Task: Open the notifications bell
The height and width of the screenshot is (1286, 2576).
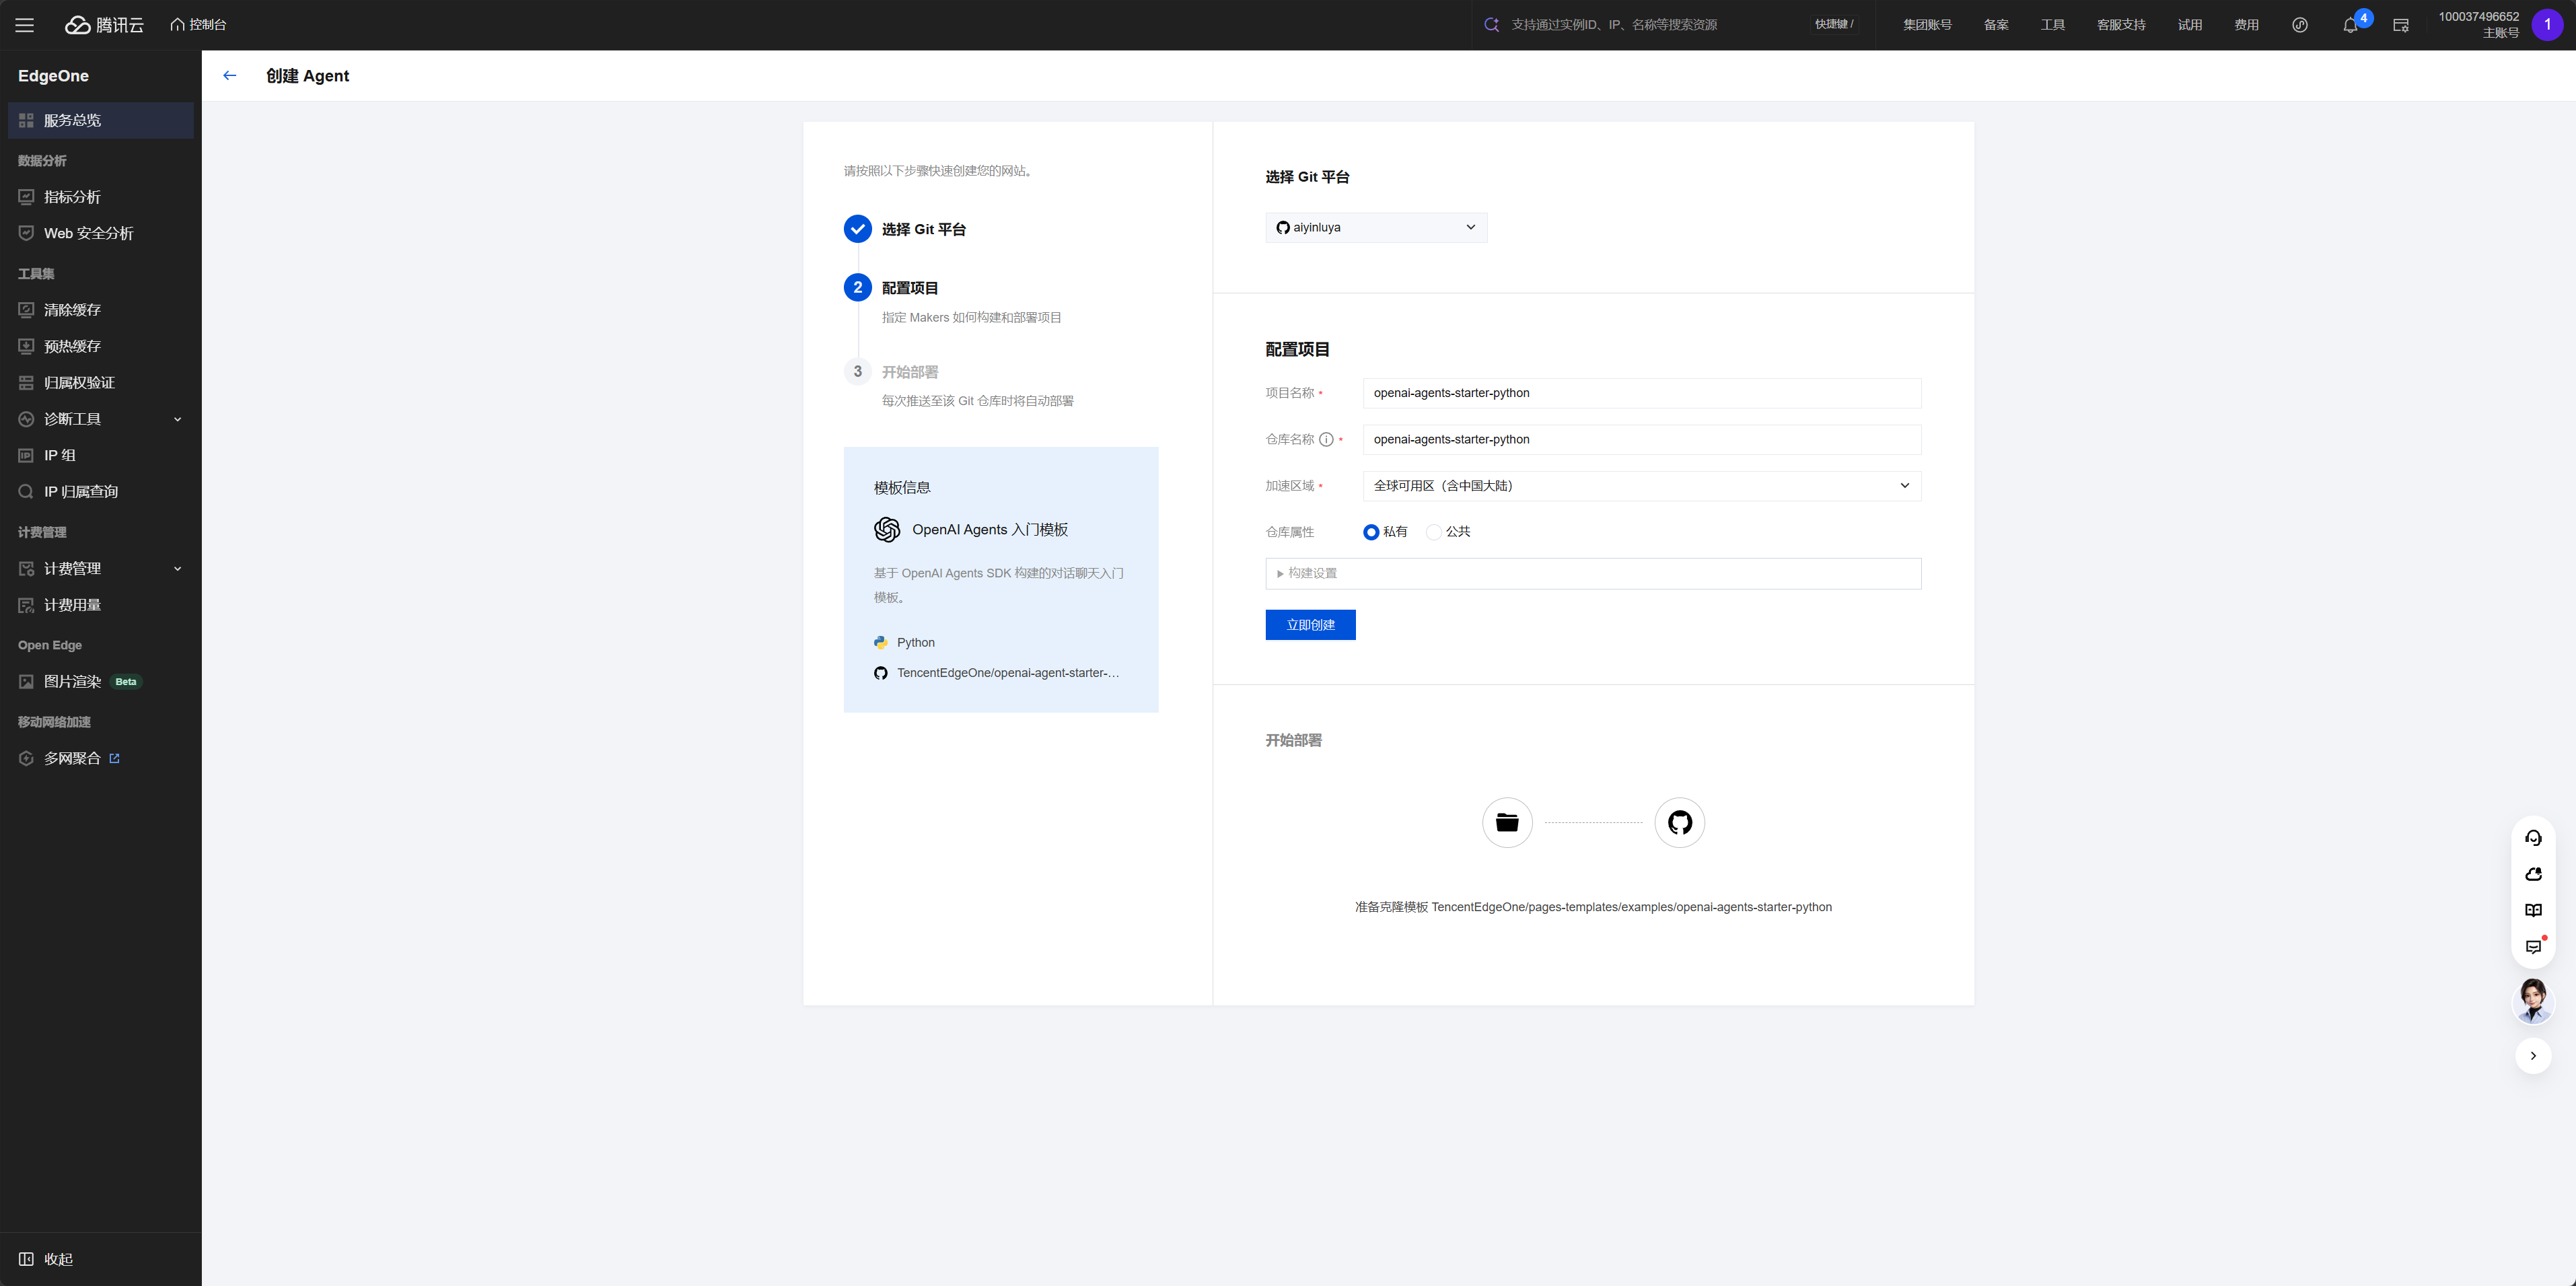Action: pos(2350,25)
